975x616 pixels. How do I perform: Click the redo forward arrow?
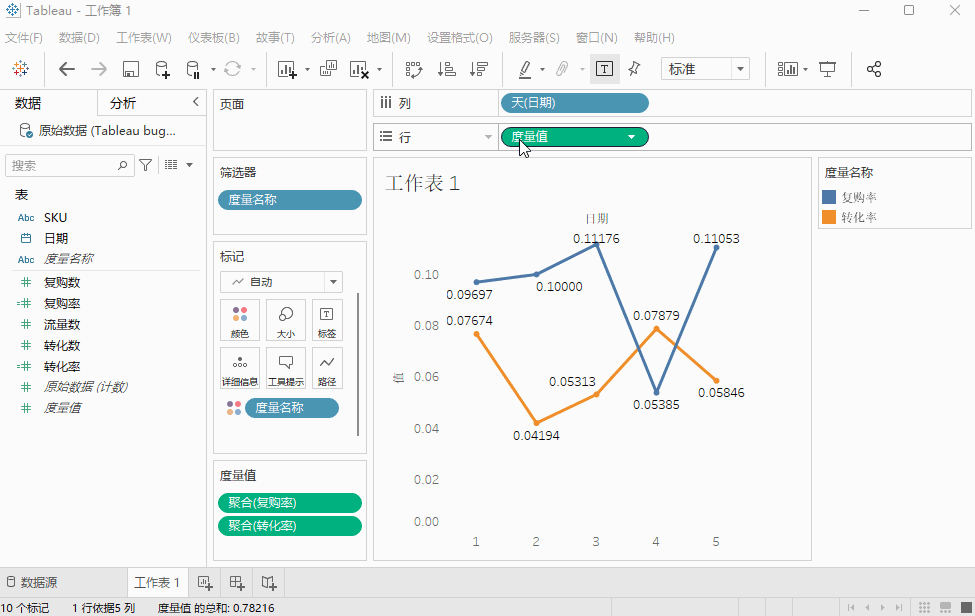(x=99, y=69)
